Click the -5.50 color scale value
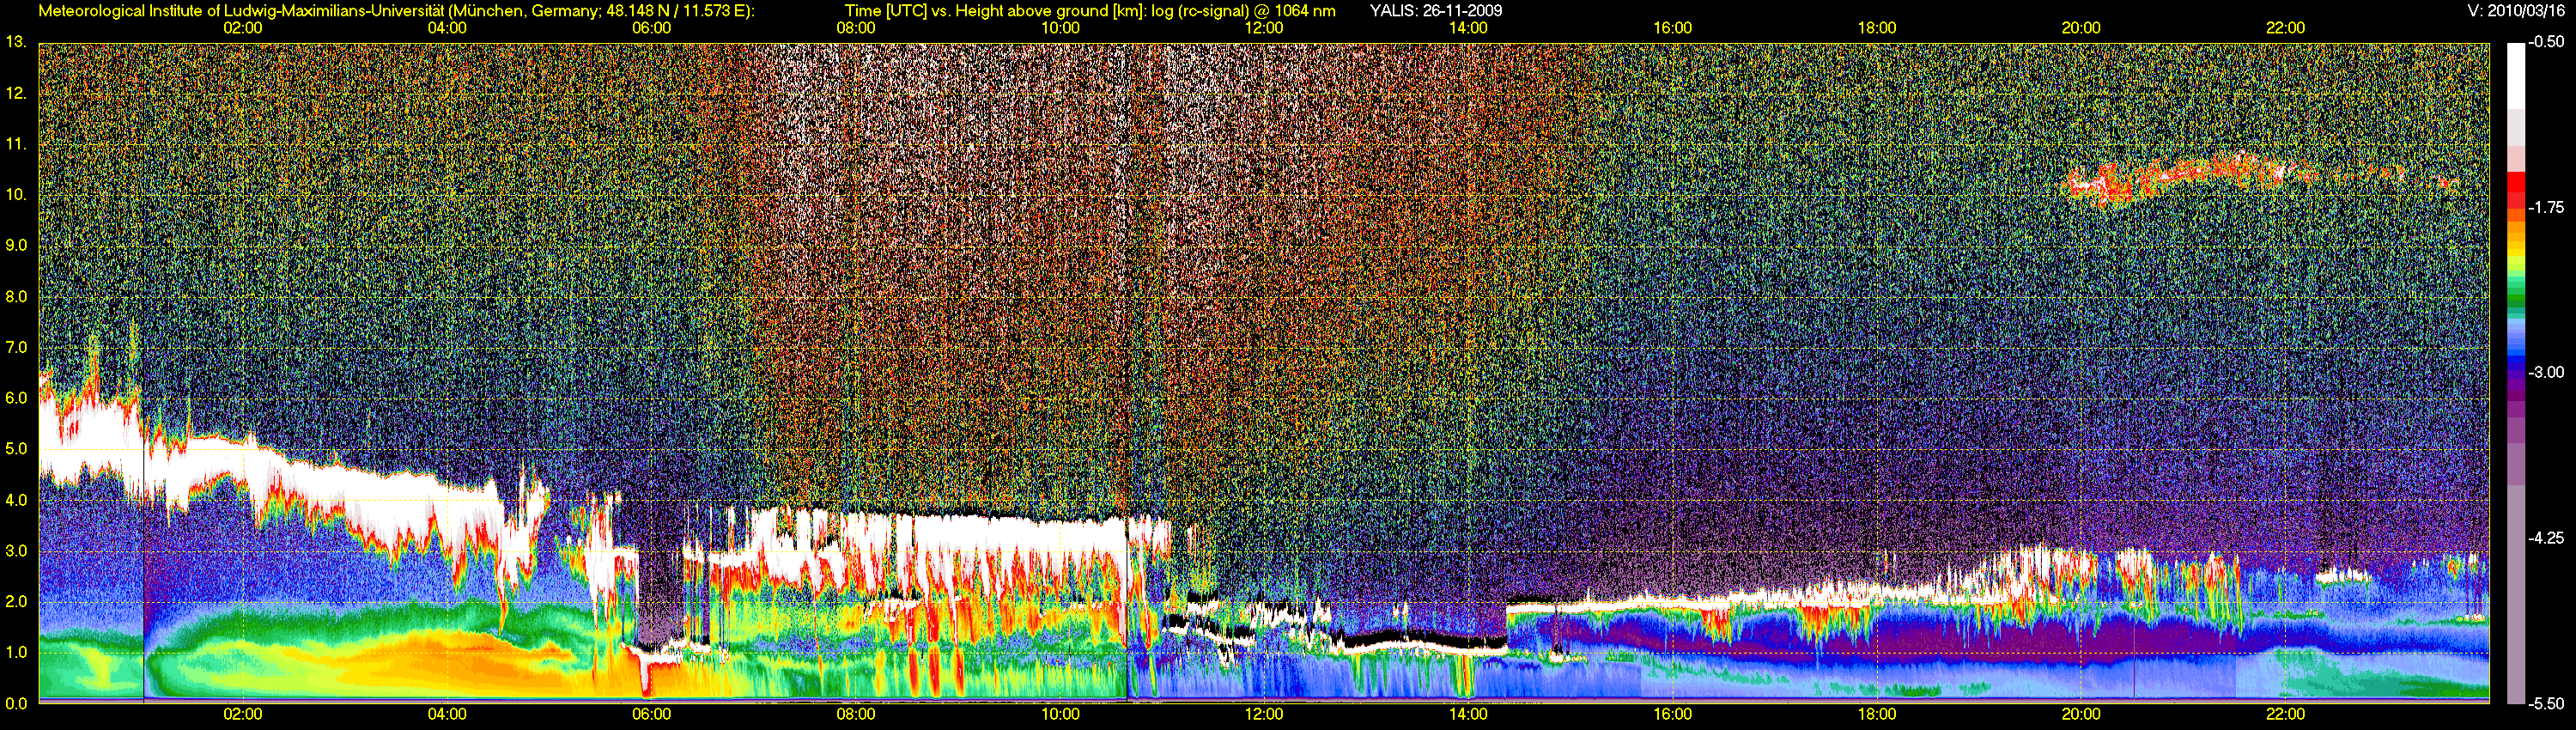 [x=2546, y=703]
